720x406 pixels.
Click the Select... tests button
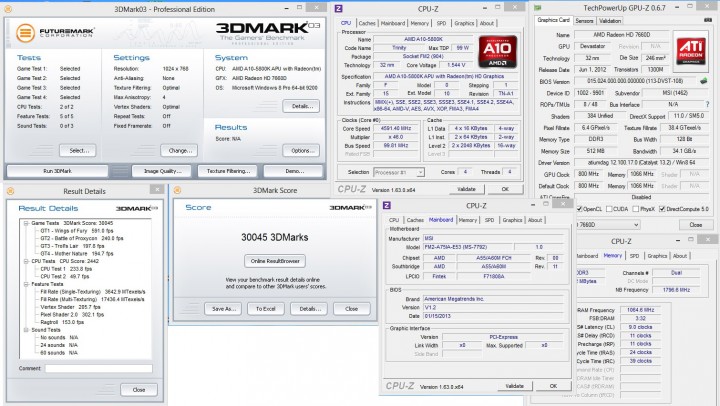pyautogui.click(x=78, y=150)
